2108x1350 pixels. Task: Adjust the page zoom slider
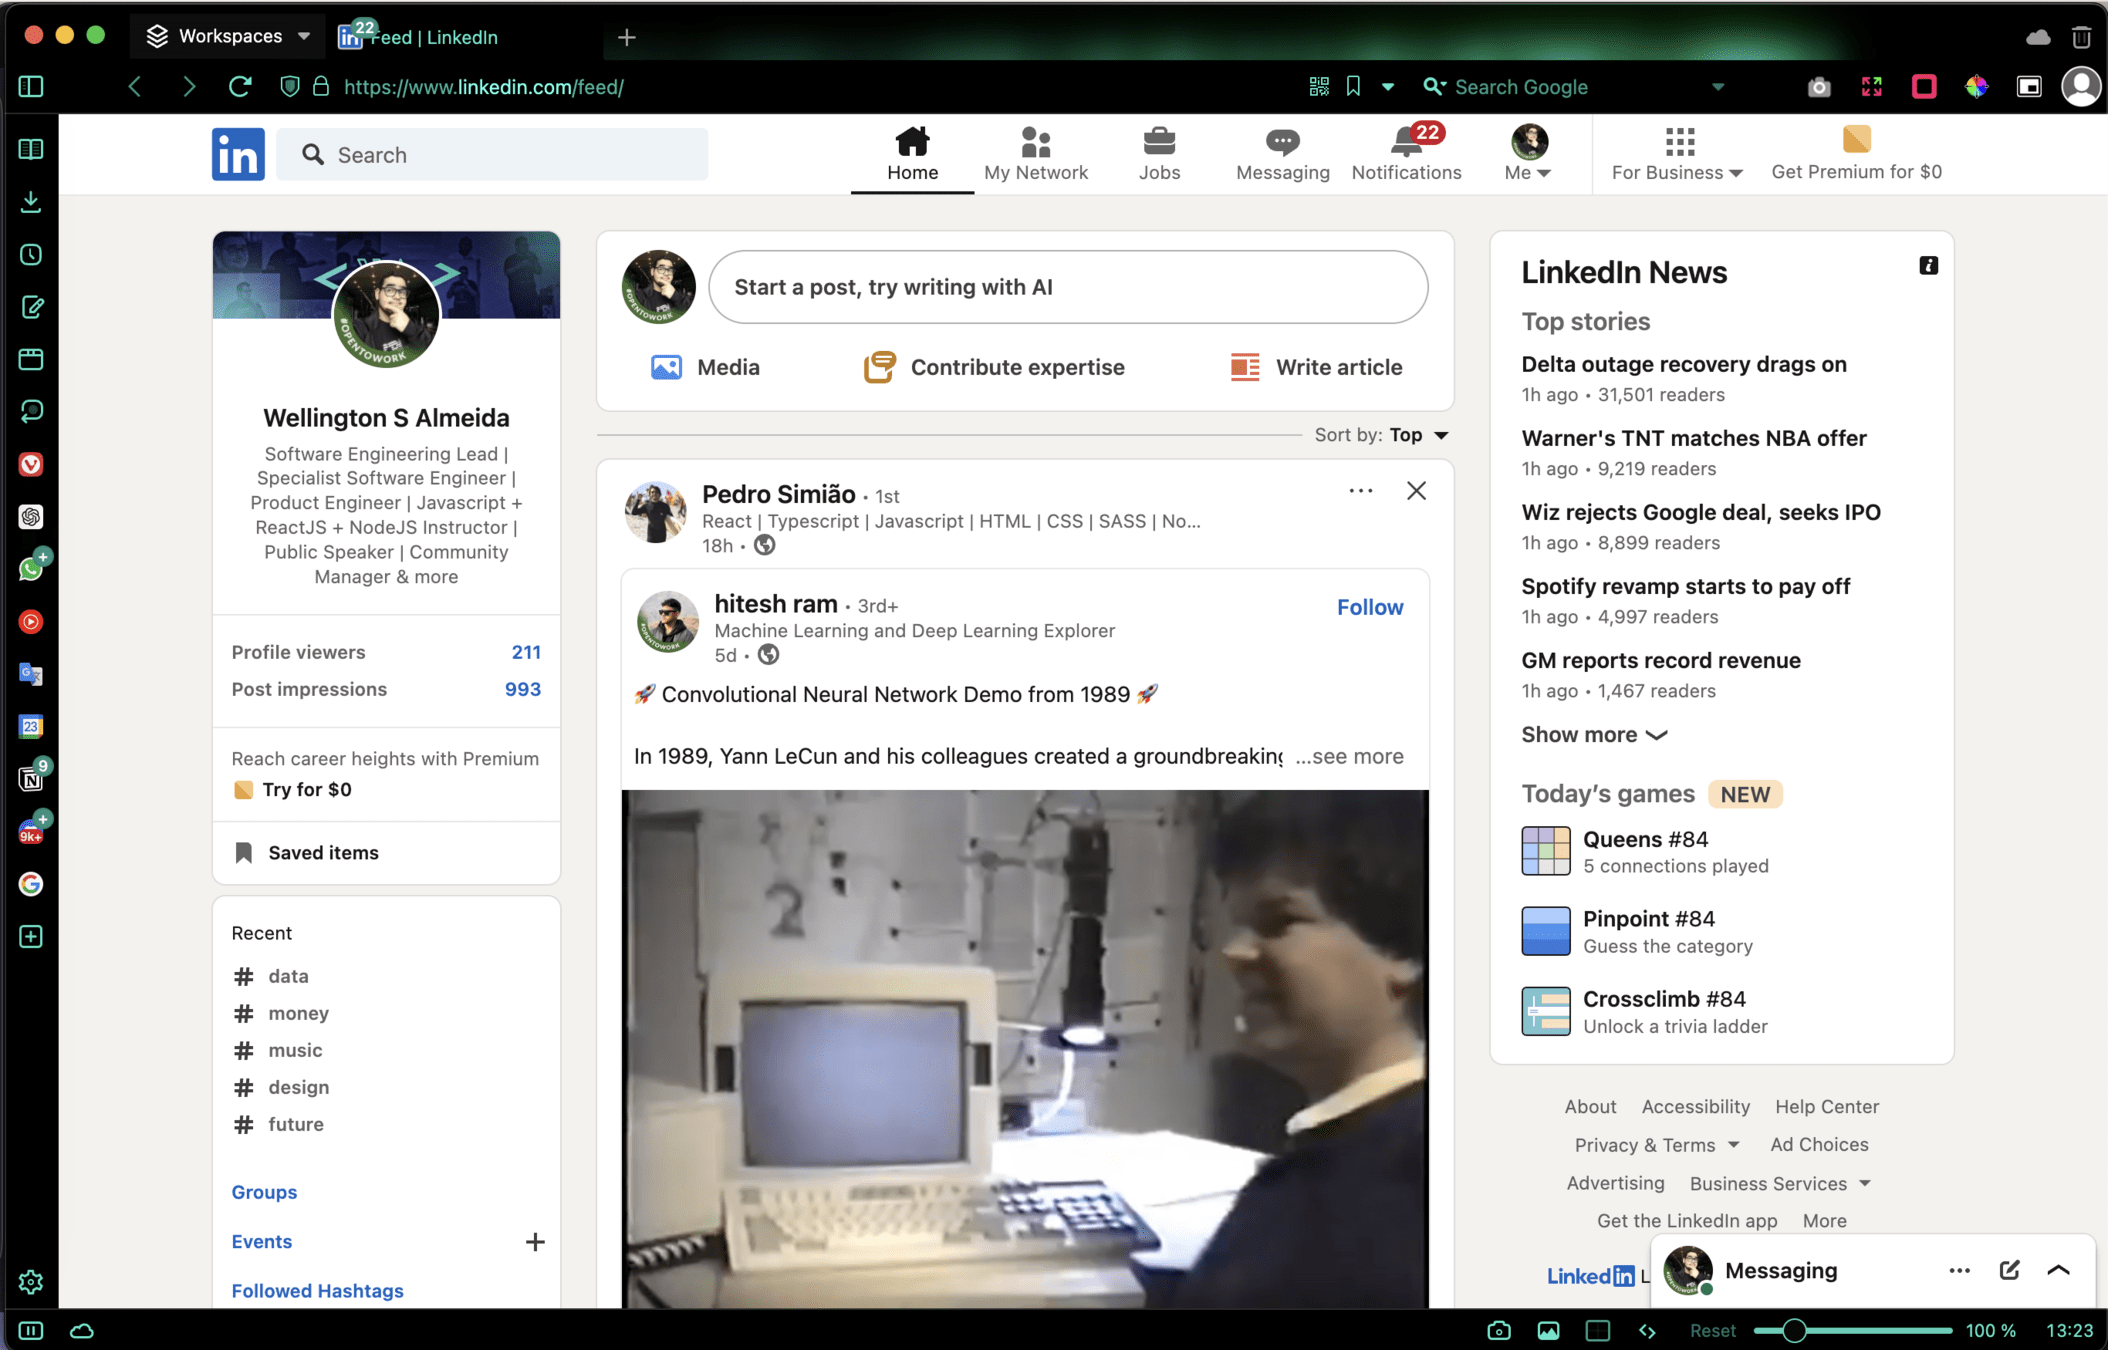click(x=1794, y=1331)
